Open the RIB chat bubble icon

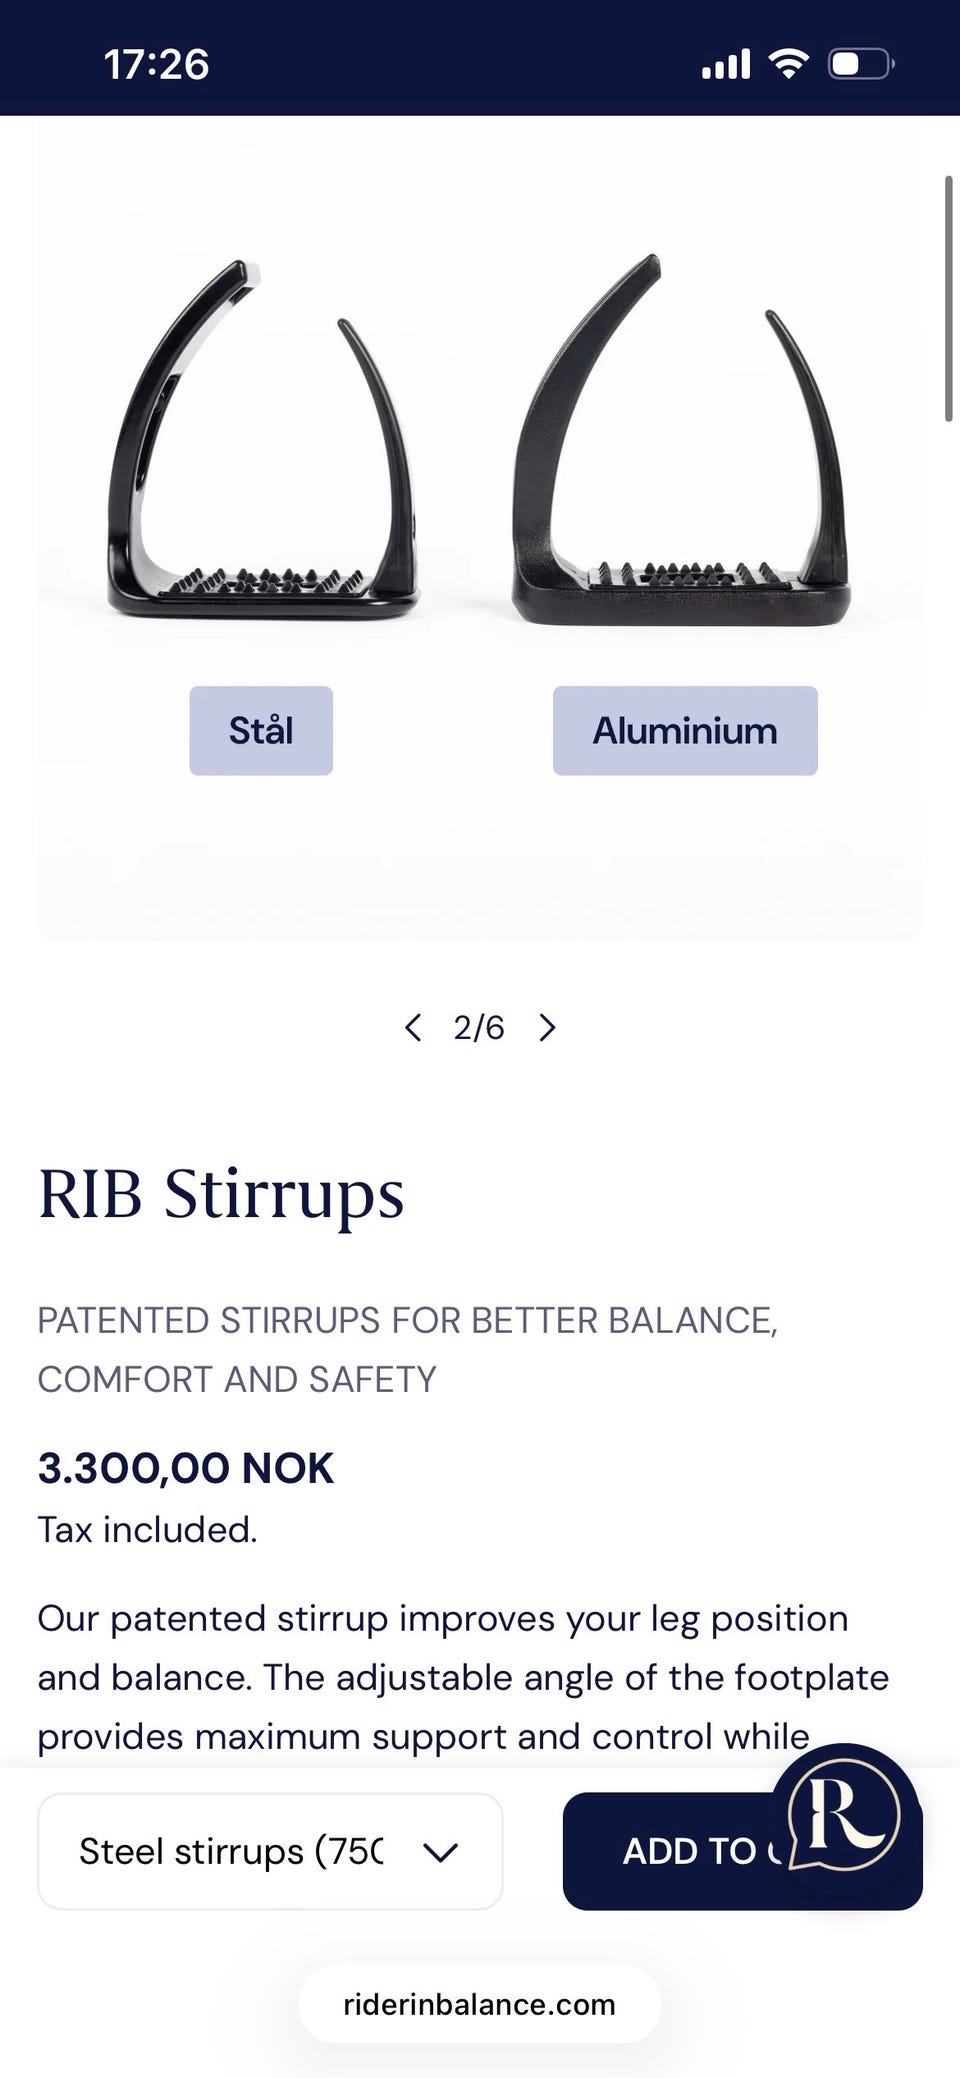(845, 1817)
